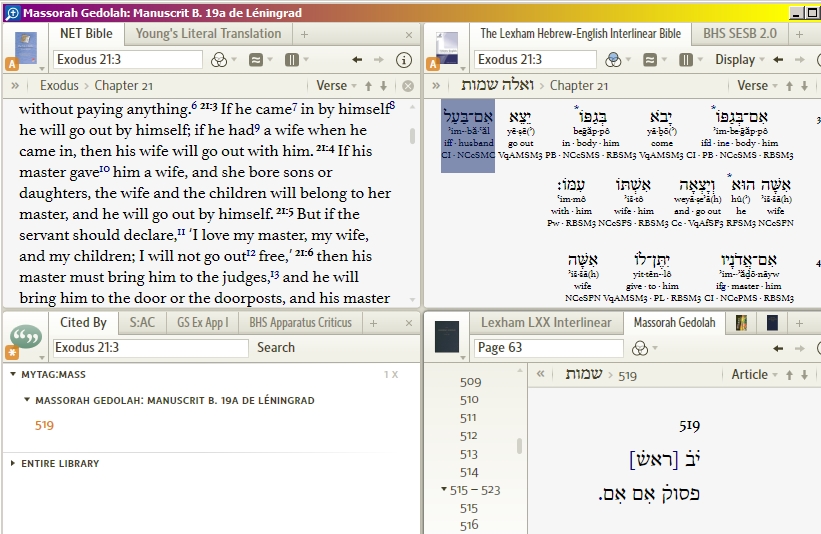Select the Lexham Hebrew-English Interlinear Bible tab
This screenshot has height=534, width=821.
[580, 34]
